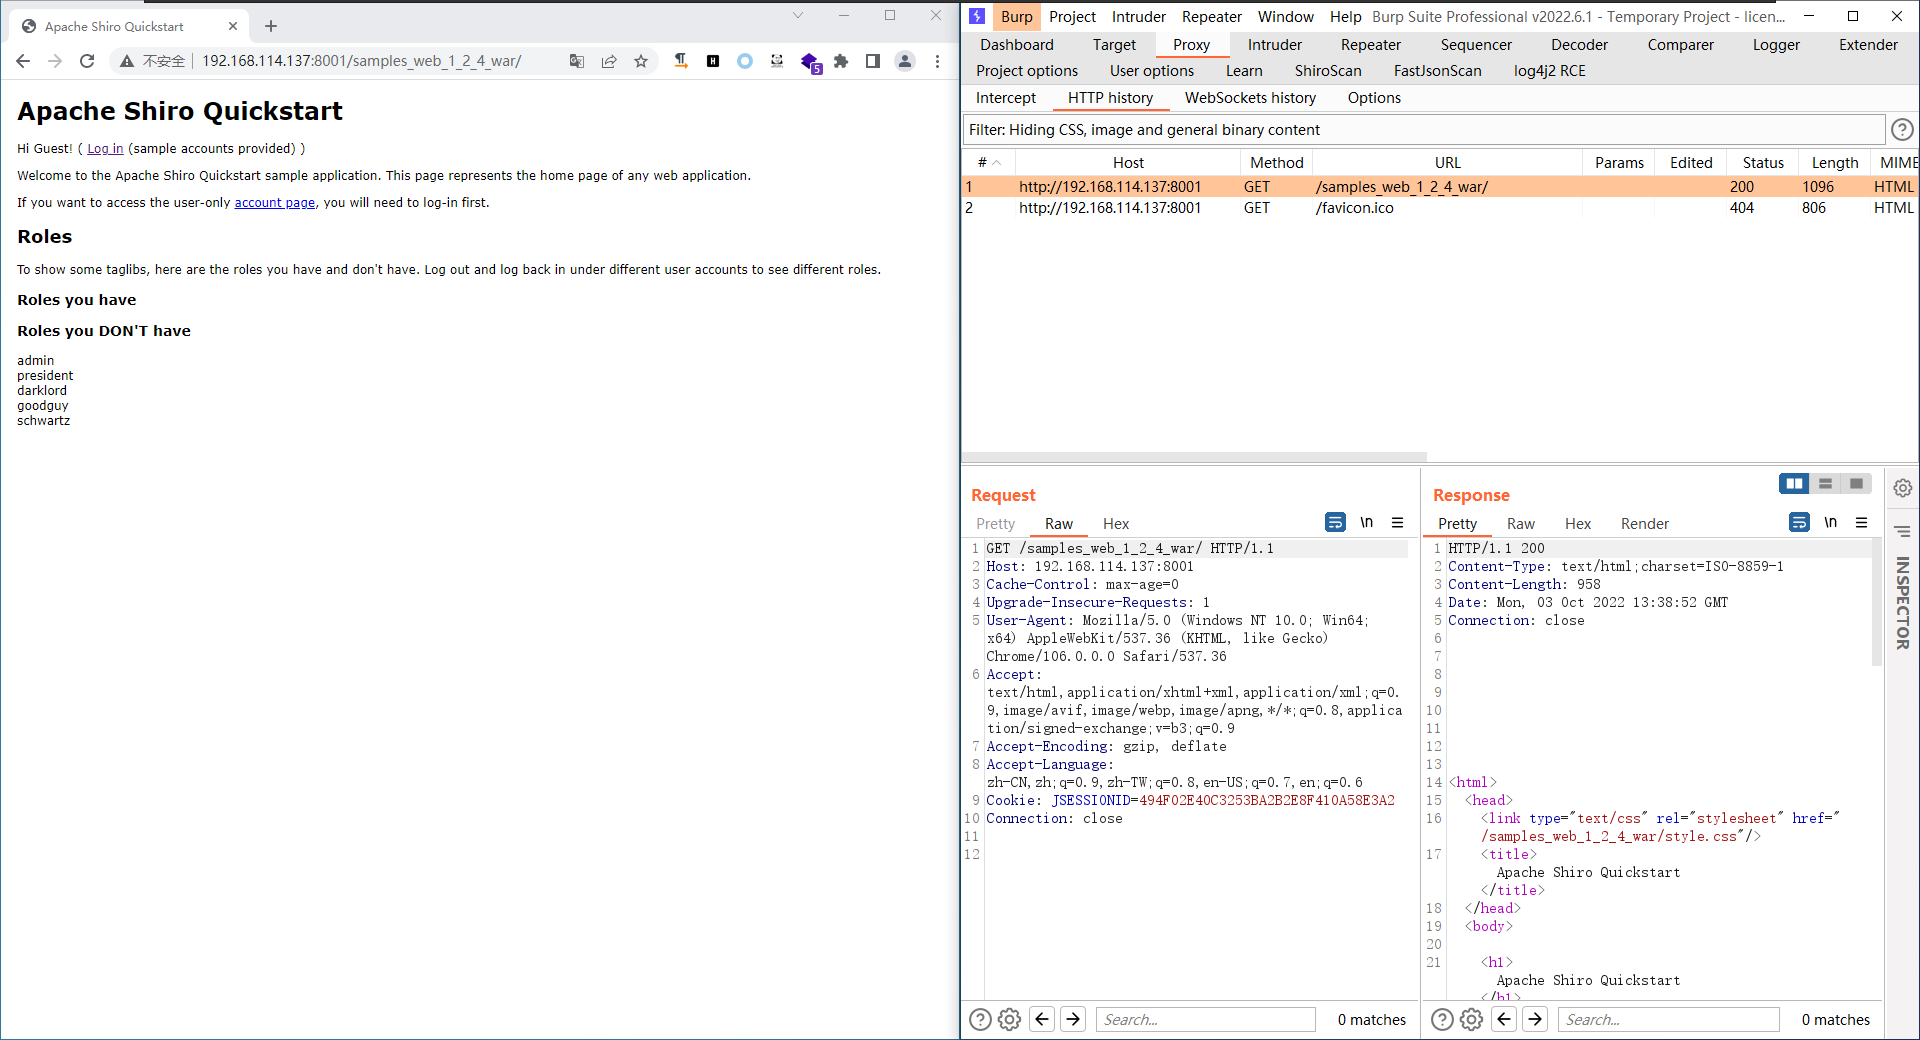This screenshot has height=1040, width=1920.
Task: Go to previous response search match
Action: click(x=1504, y=1019)
